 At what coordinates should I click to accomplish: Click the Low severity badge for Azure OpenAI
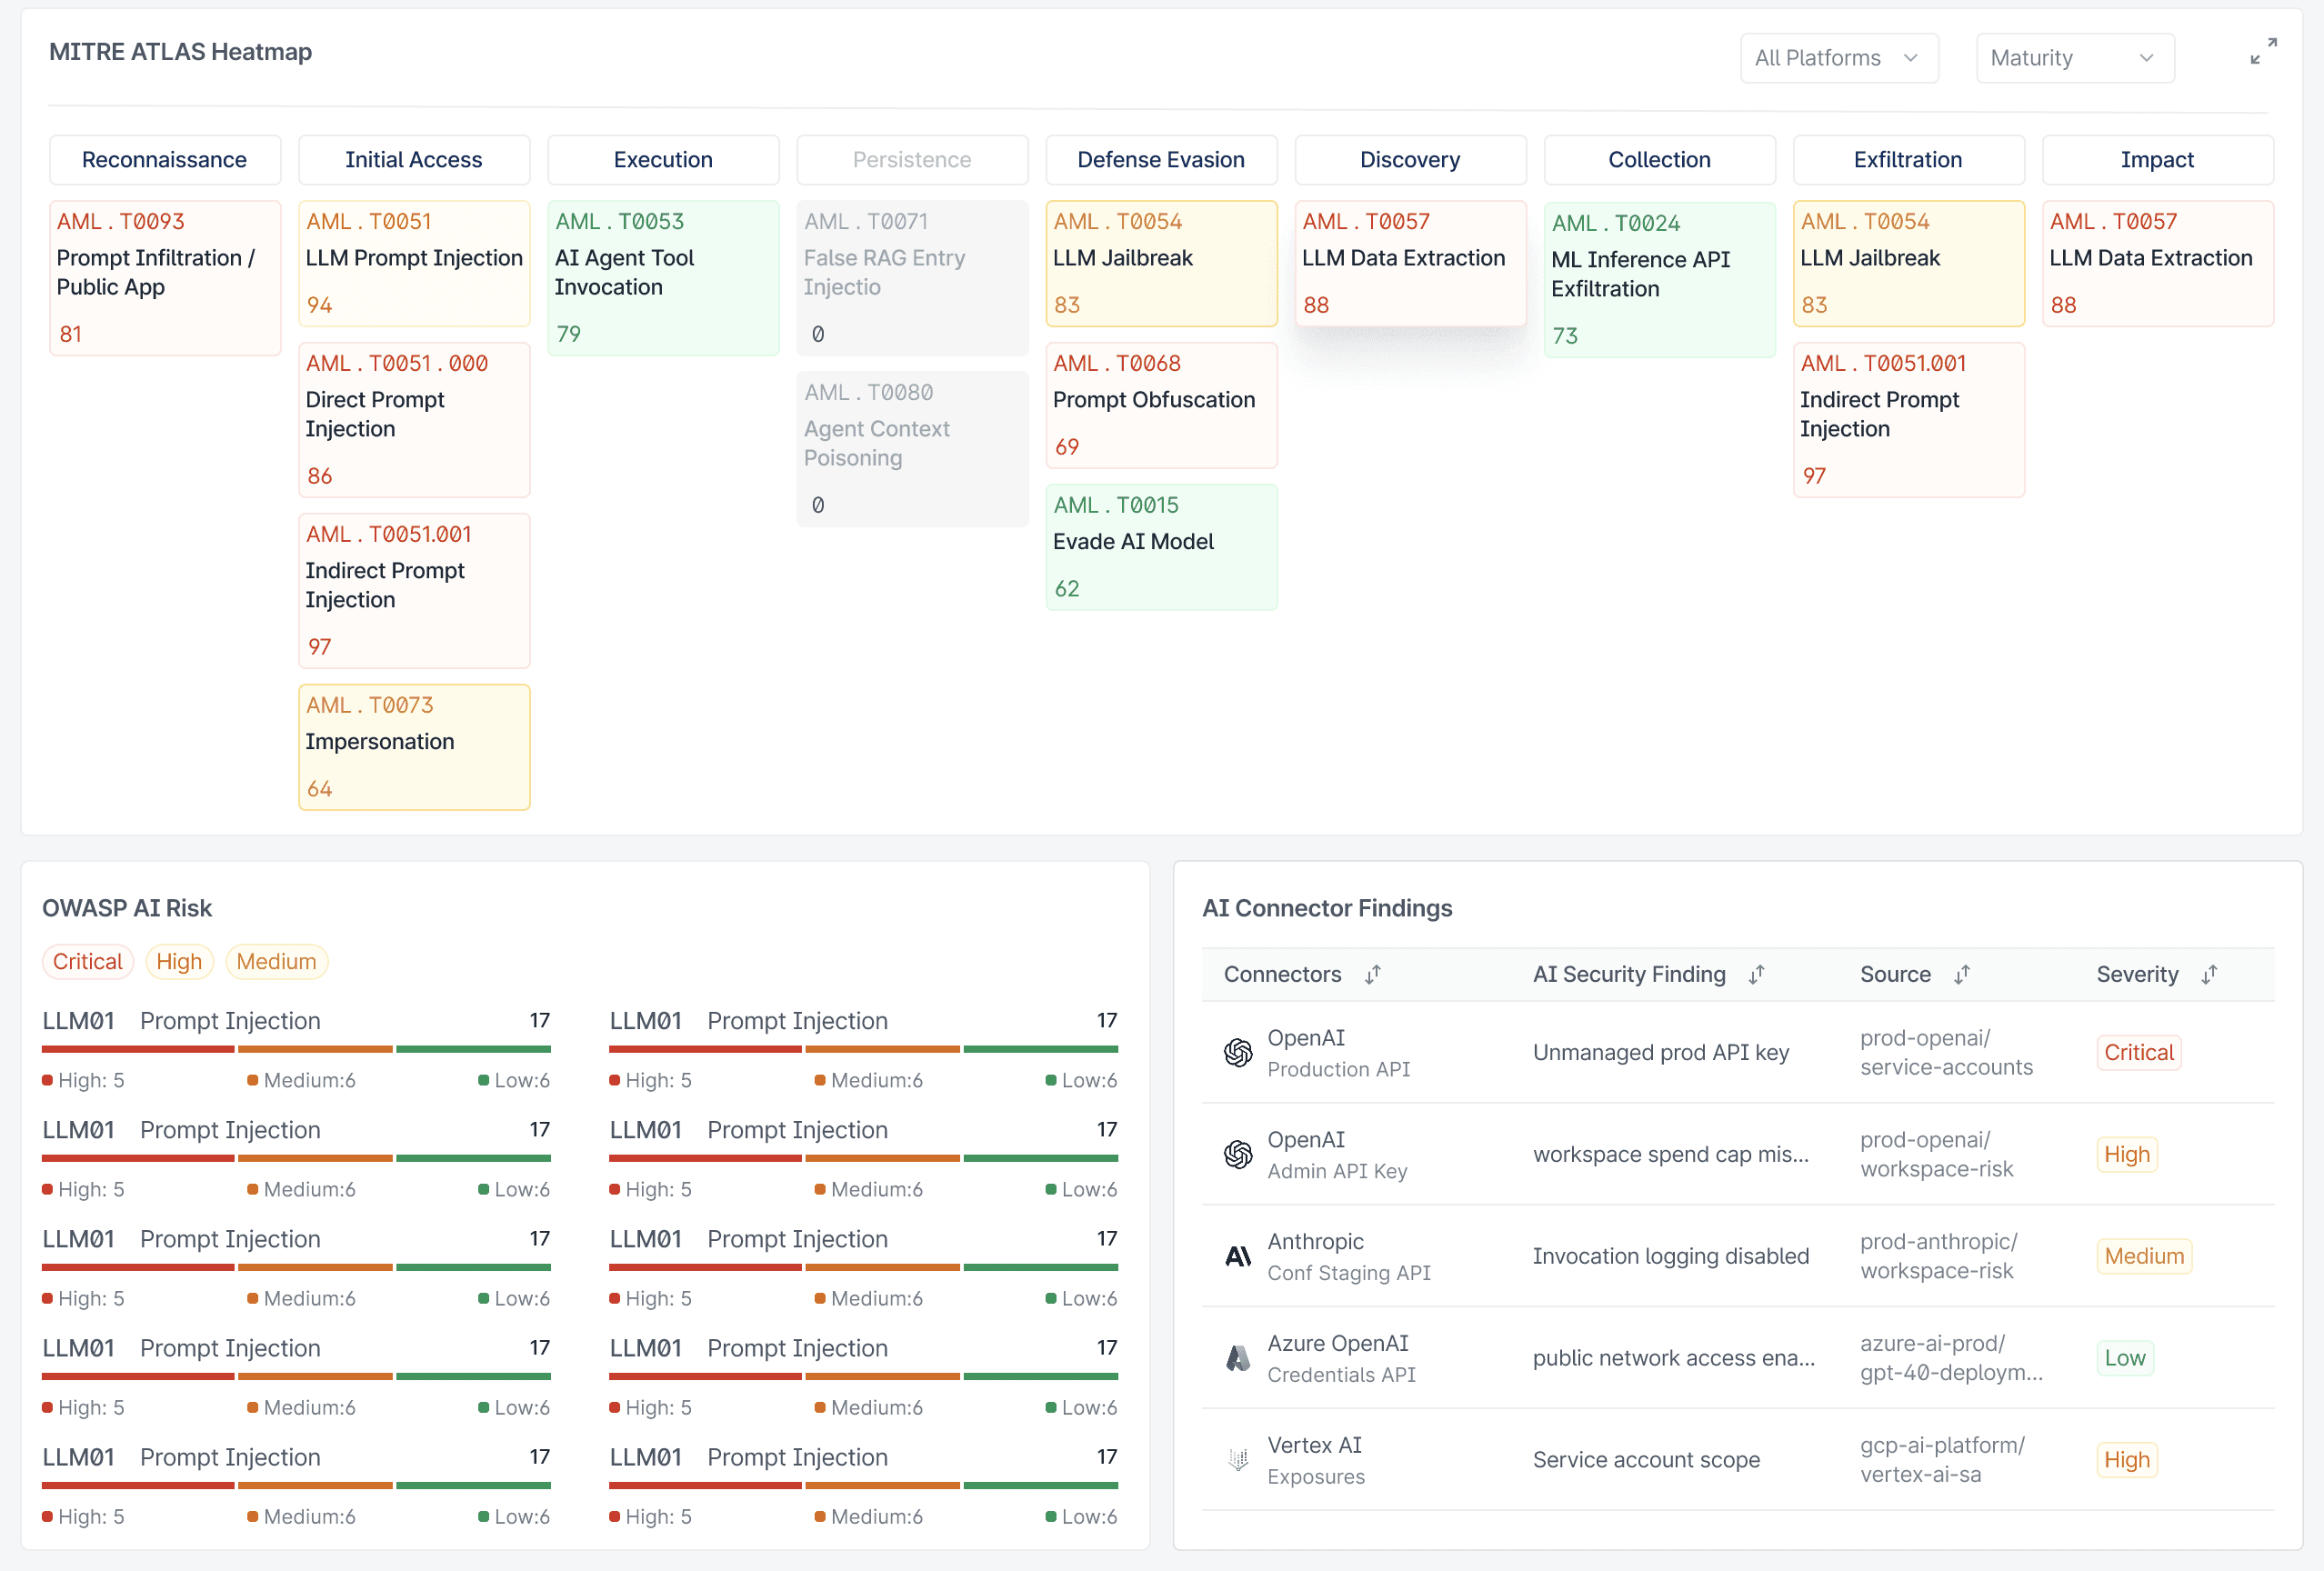[x=2124, y=1358]
